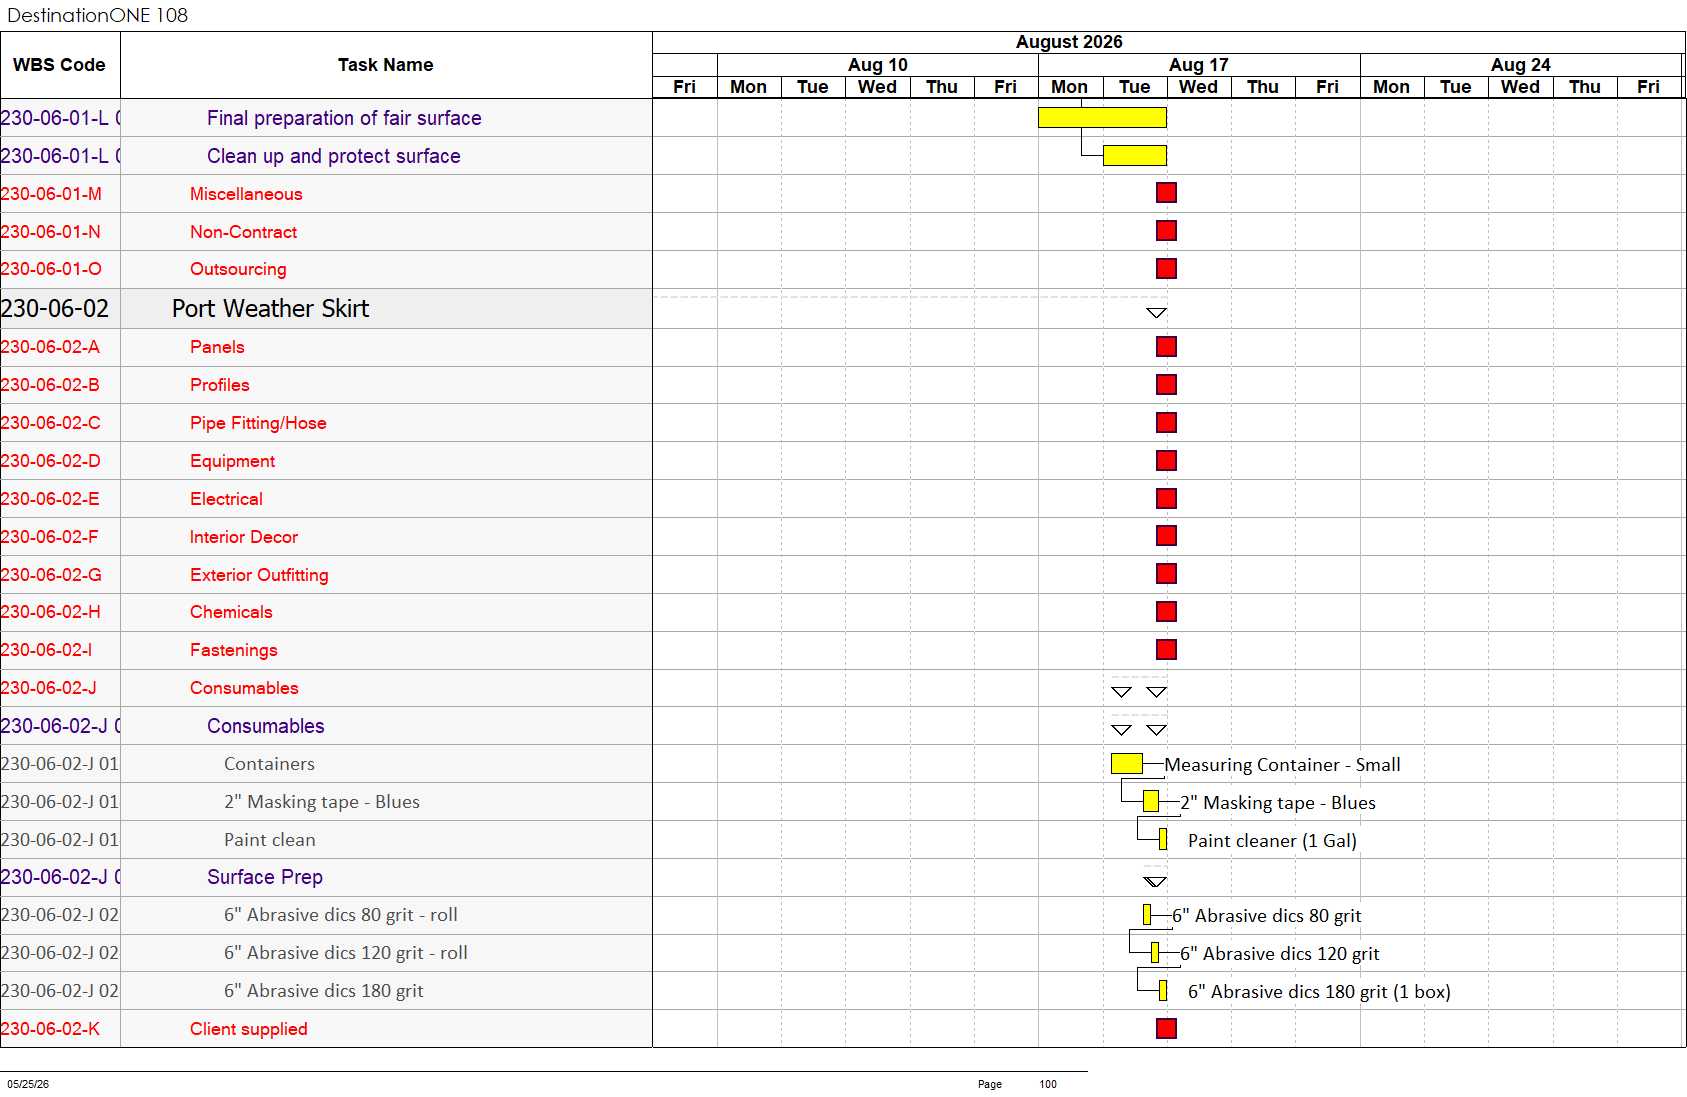The height and width of the screenshot is (1097, 1687).
Task: Select the red Exterior Outfitting milestone
Action: (1166, 574)
